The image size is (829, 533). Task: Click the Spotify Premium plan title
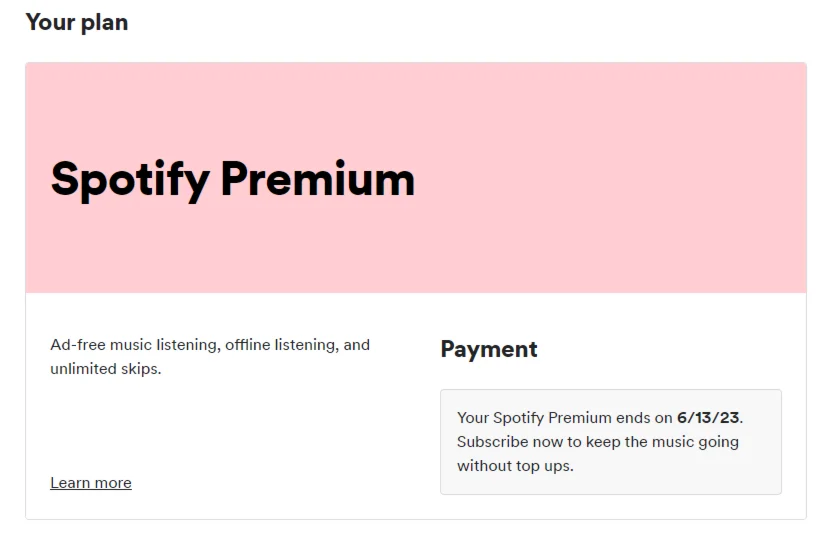pos(232,179)
